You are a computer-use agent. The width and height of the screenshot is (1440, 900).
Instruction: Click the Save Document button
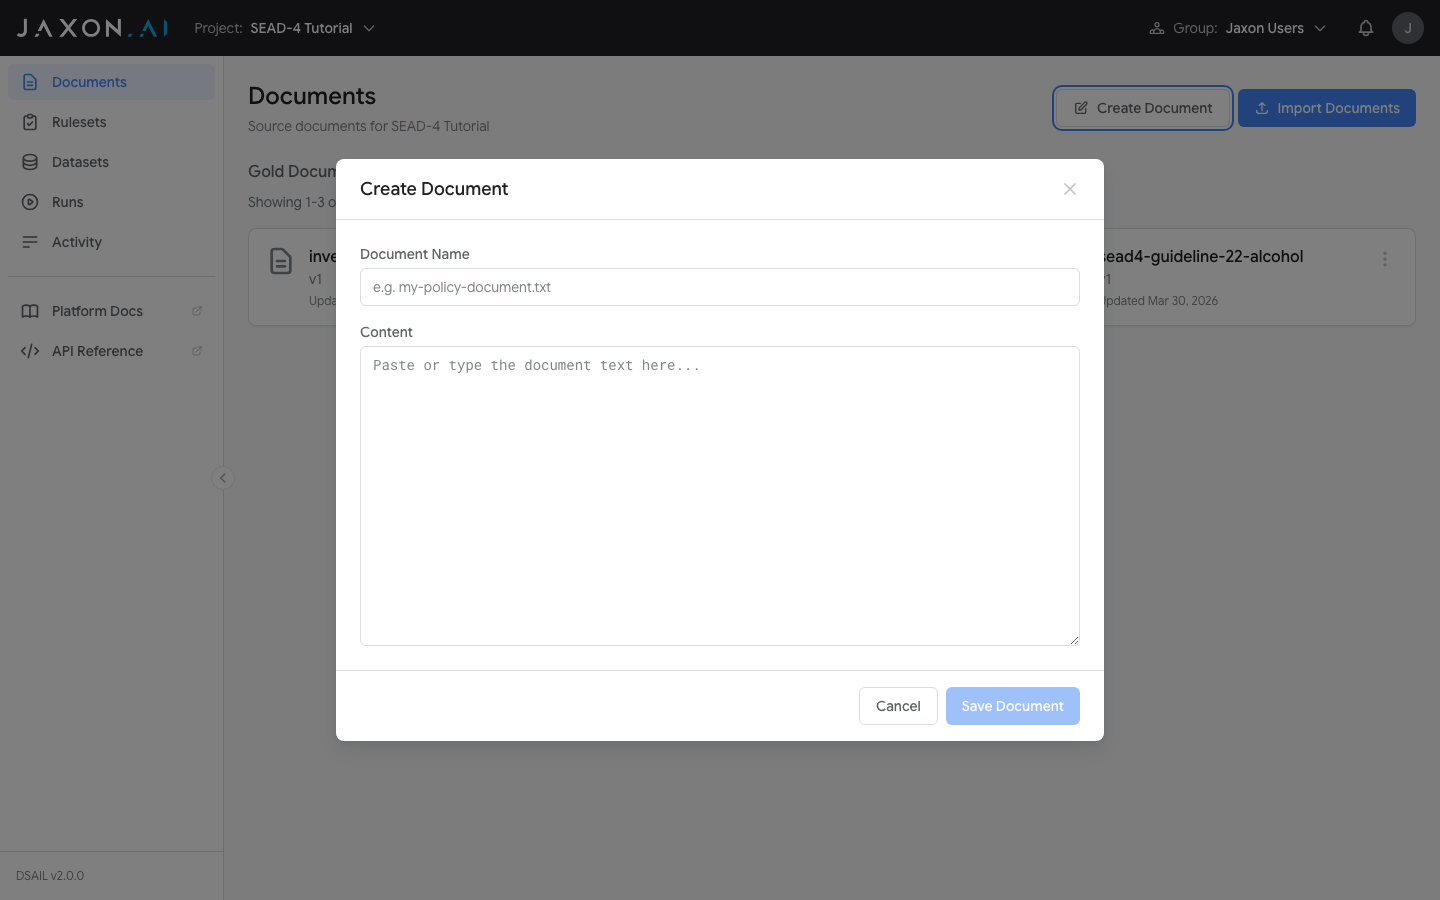point(1012,706)
